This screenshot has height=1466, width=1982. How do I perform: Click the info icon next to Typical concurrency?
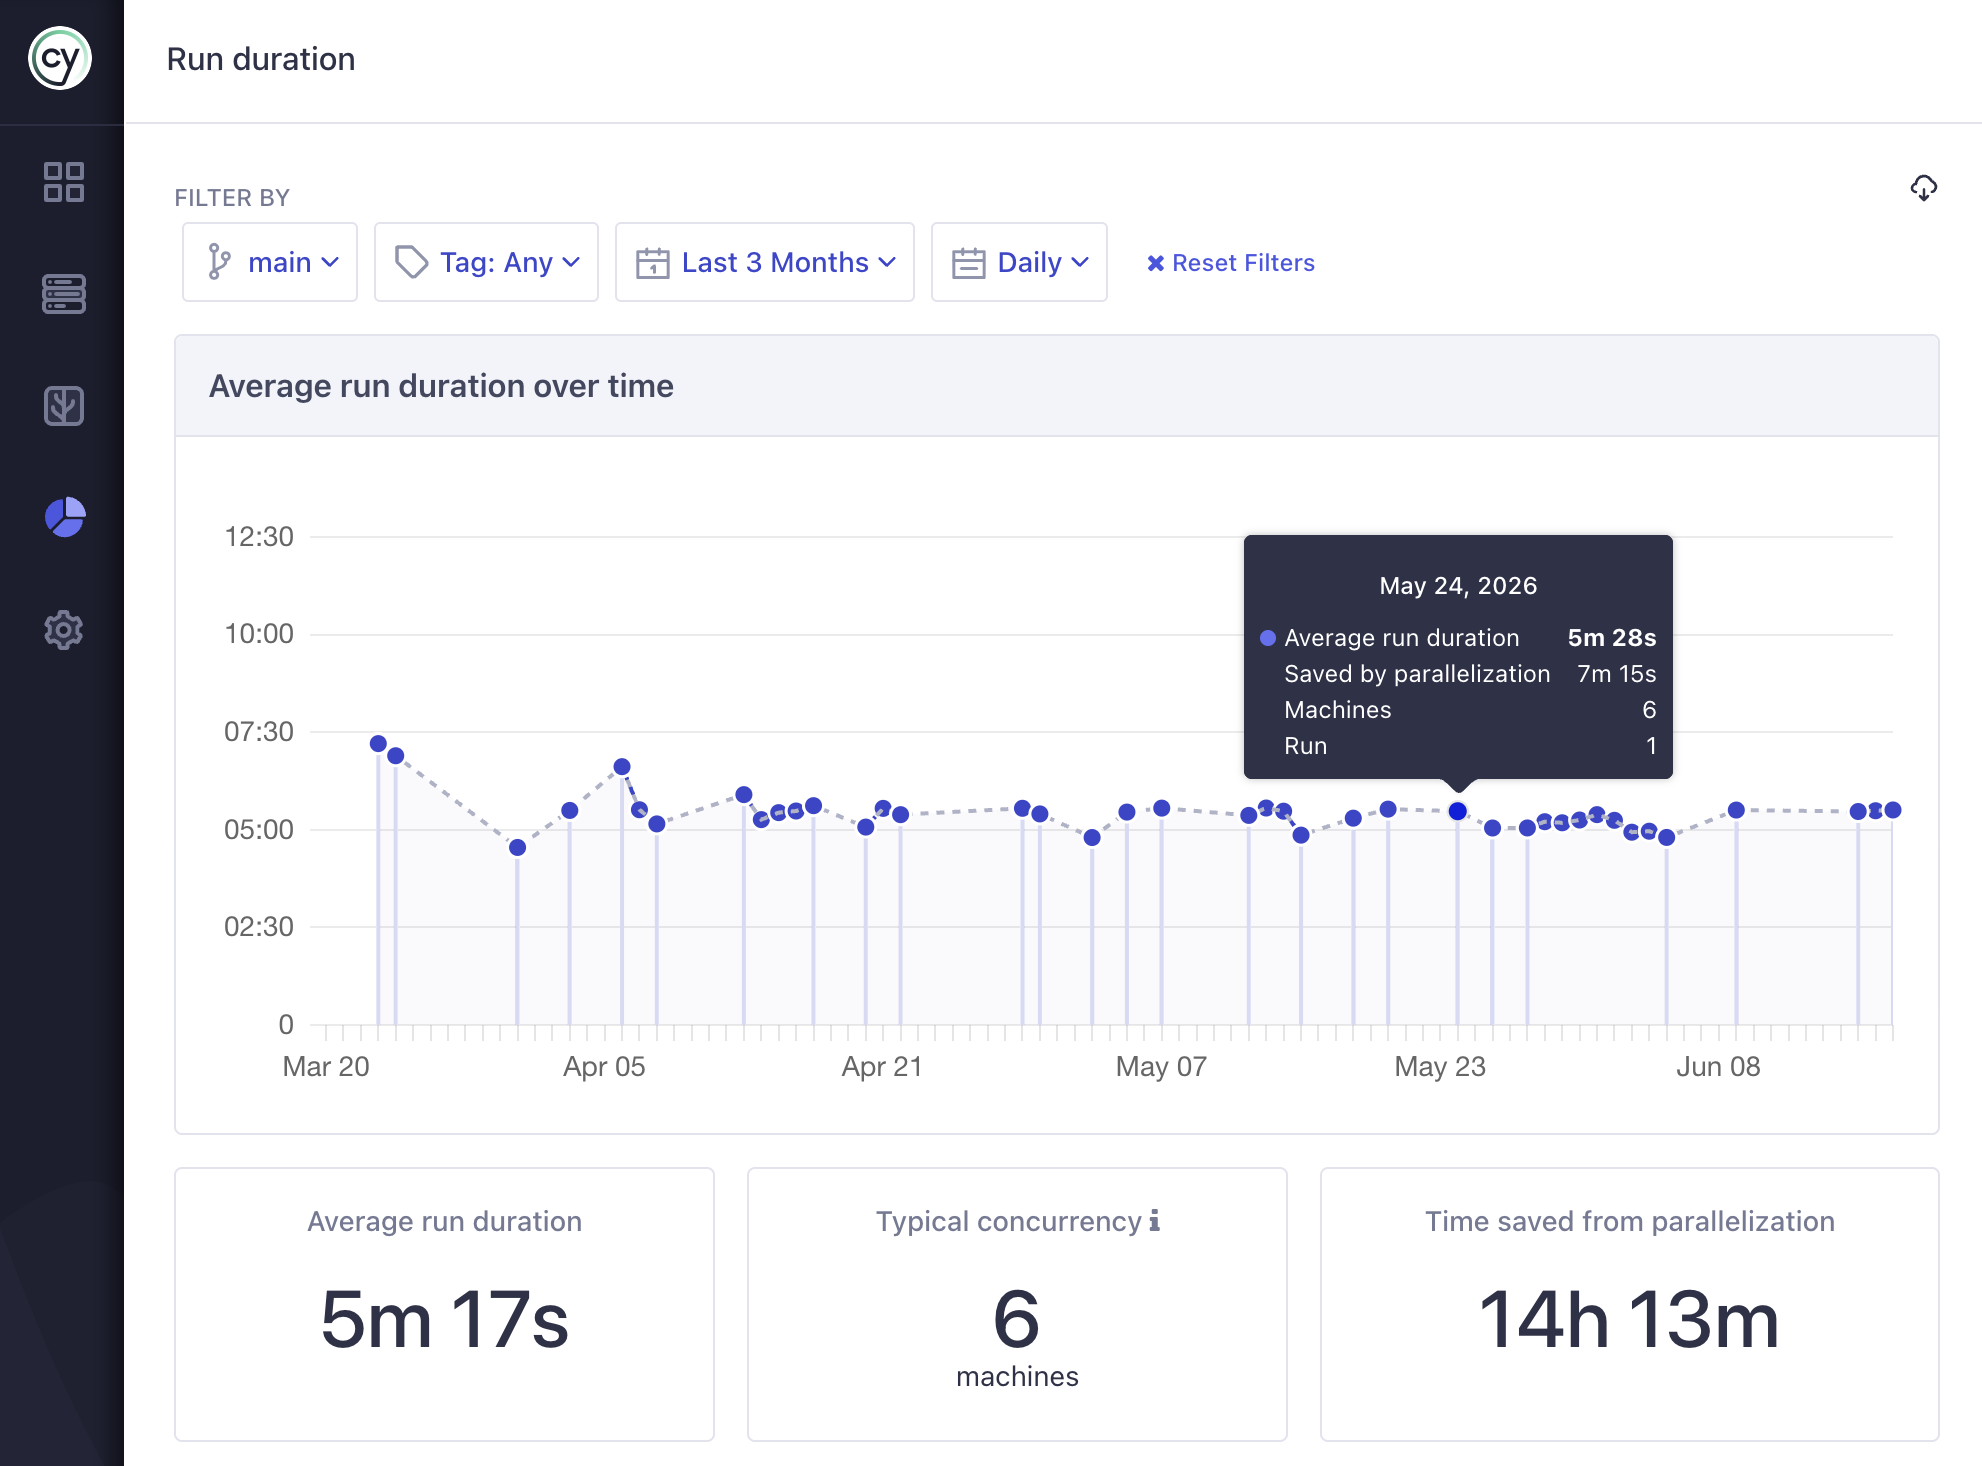click(x=1155, y=1220)
